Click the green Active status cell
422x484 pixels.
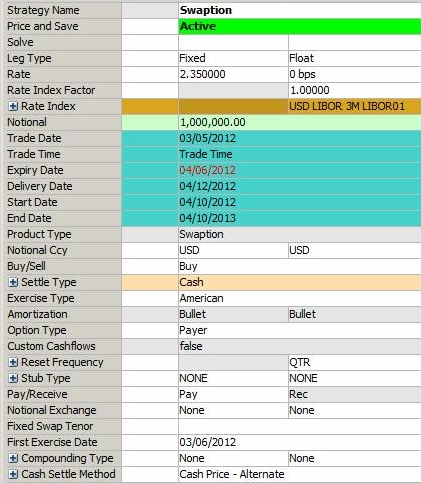pos(300,26)
